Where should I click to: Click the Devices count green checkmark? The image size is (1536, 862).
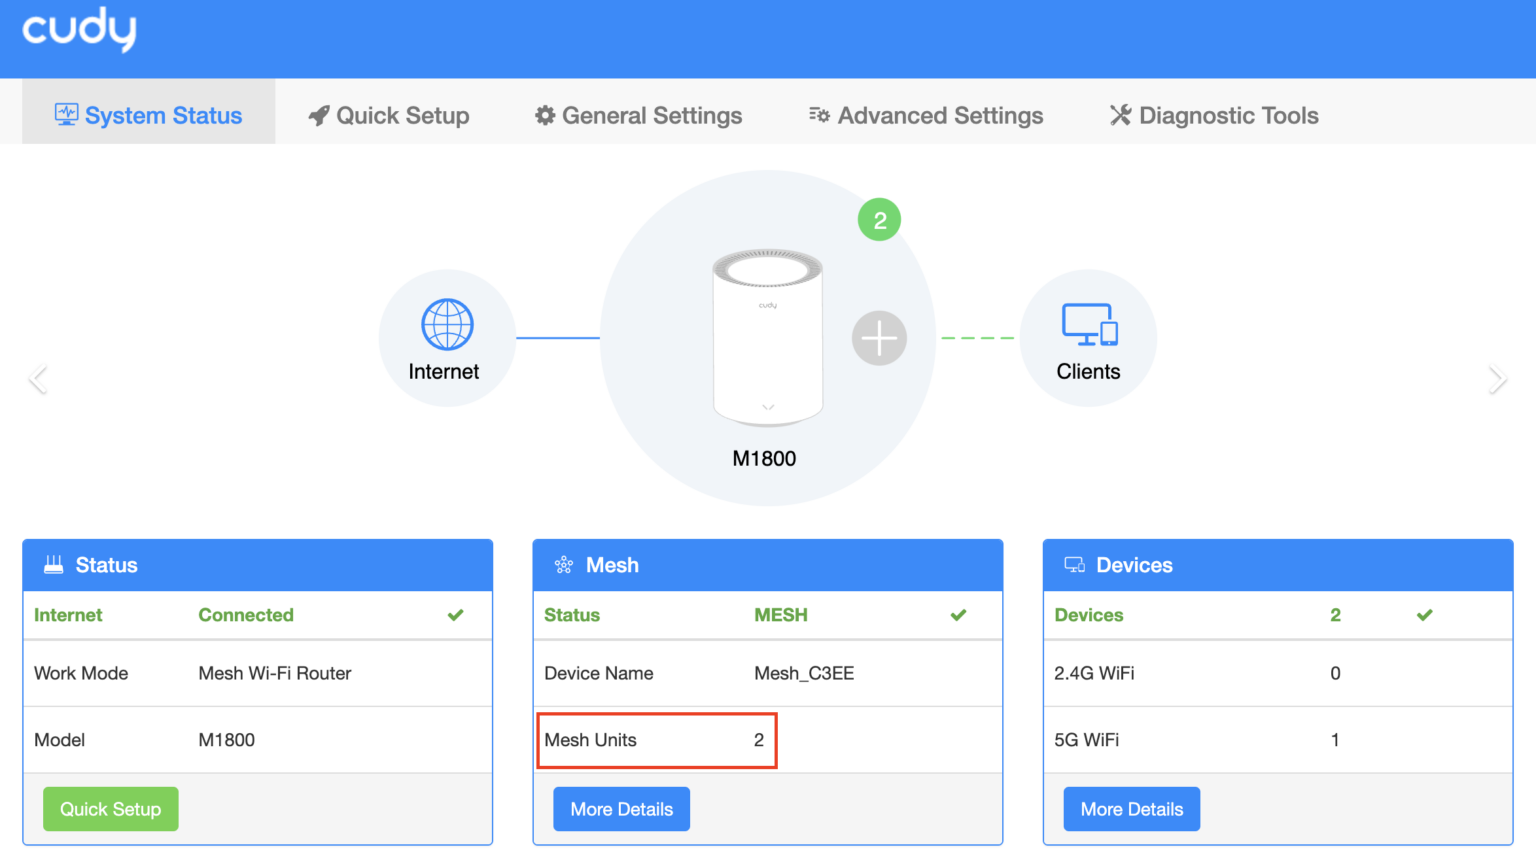pyautogui.click(x=1424, y=615)
